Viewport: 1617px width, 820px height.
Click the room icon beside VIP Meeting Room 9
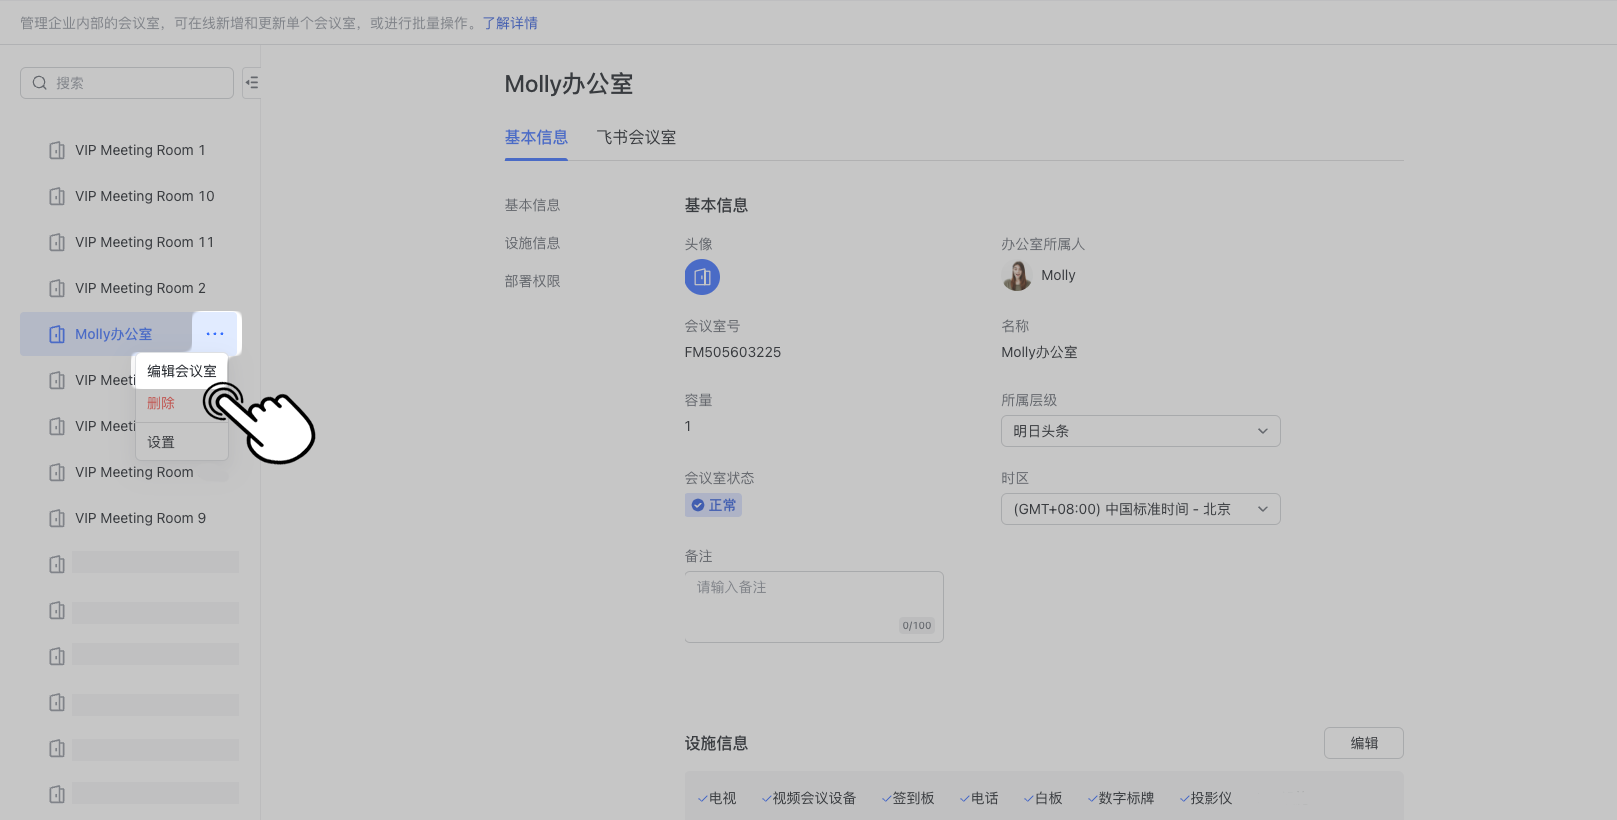point(57,518)
